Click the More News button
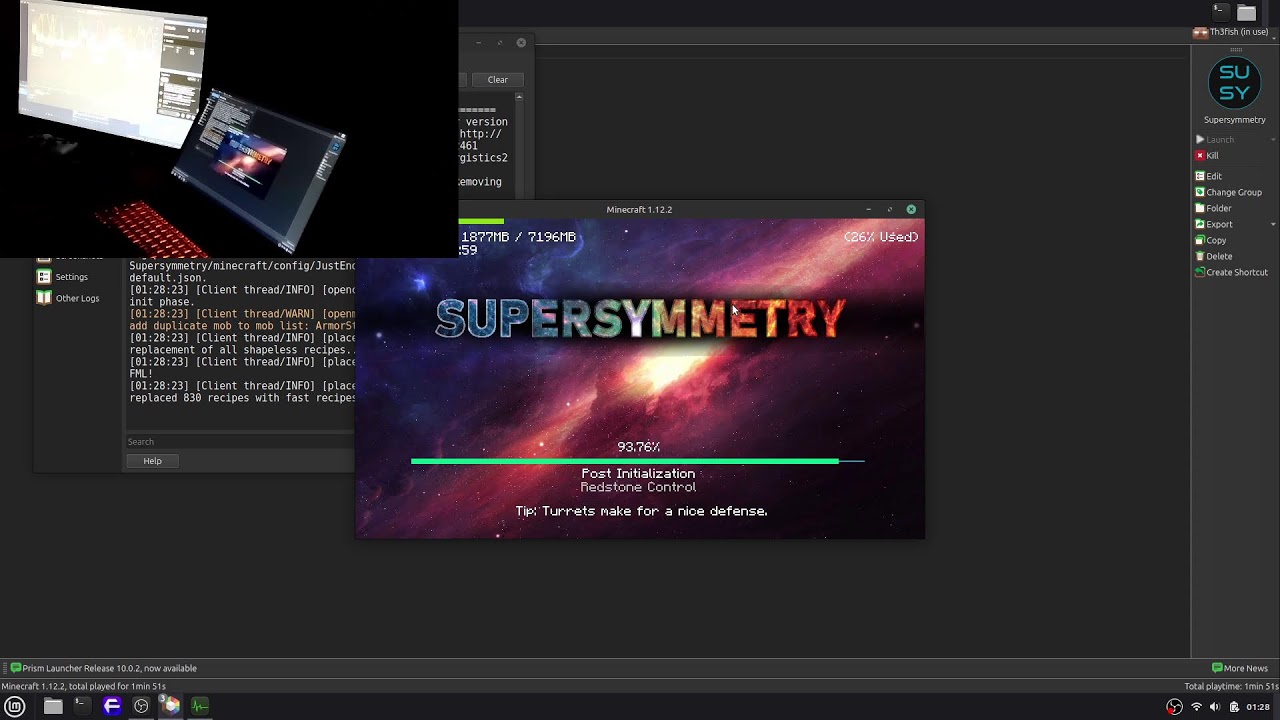This screenshot has height=720, width=1280. coord(1240,668)
